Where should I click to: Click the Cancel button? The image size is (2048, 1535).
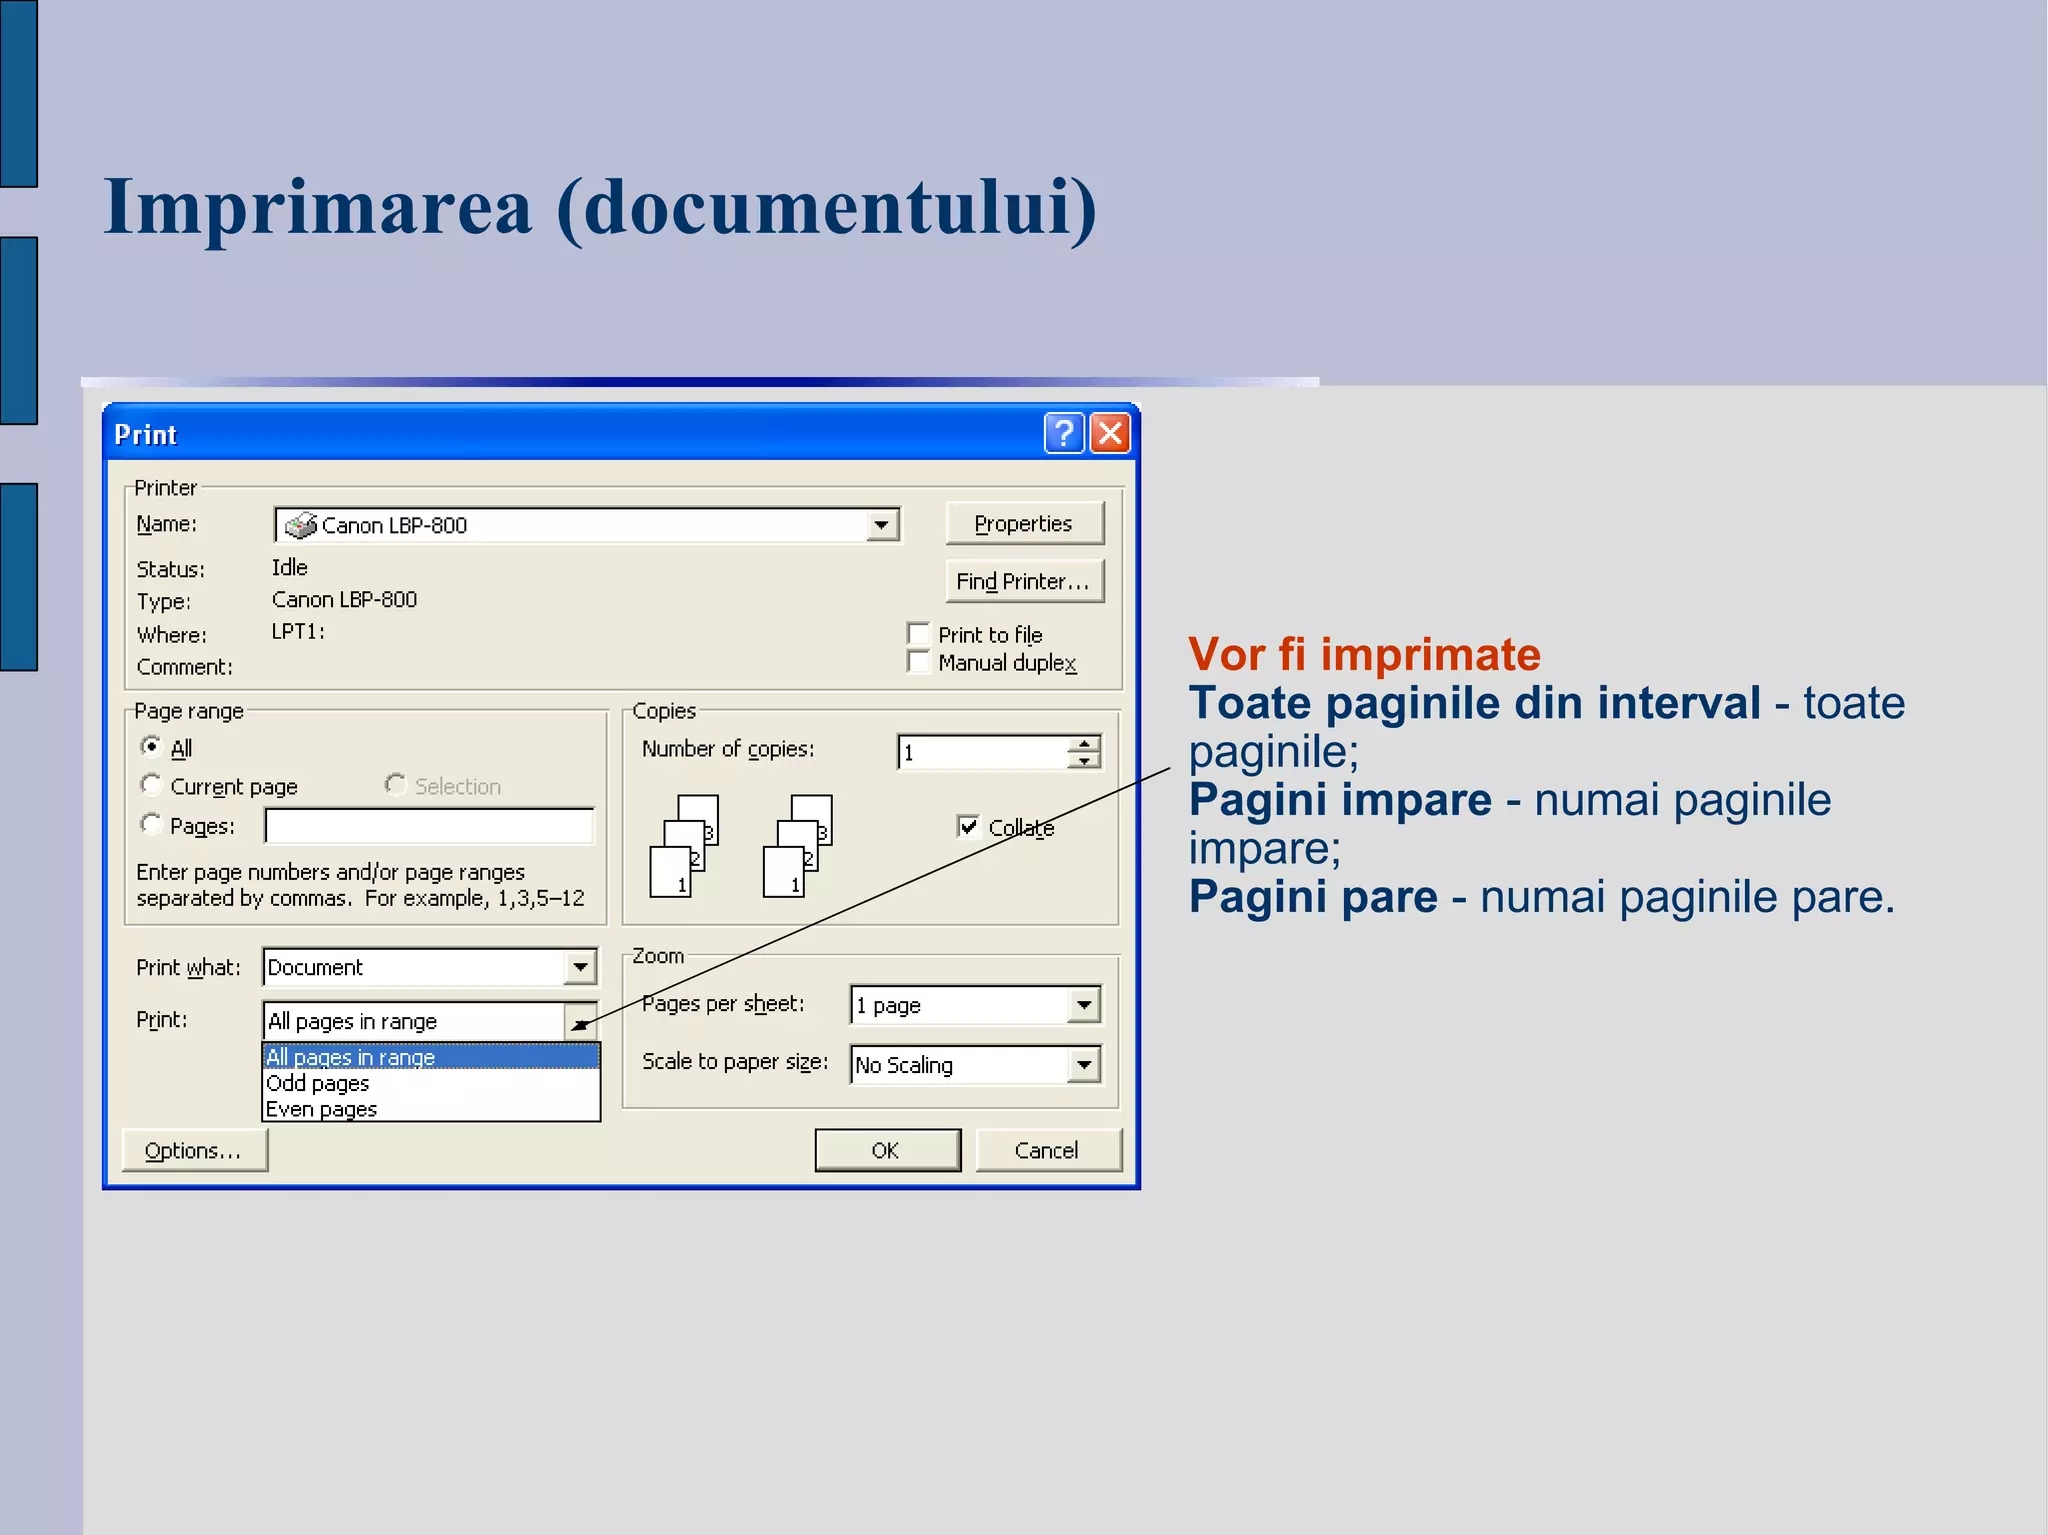pos(1048,1150)
